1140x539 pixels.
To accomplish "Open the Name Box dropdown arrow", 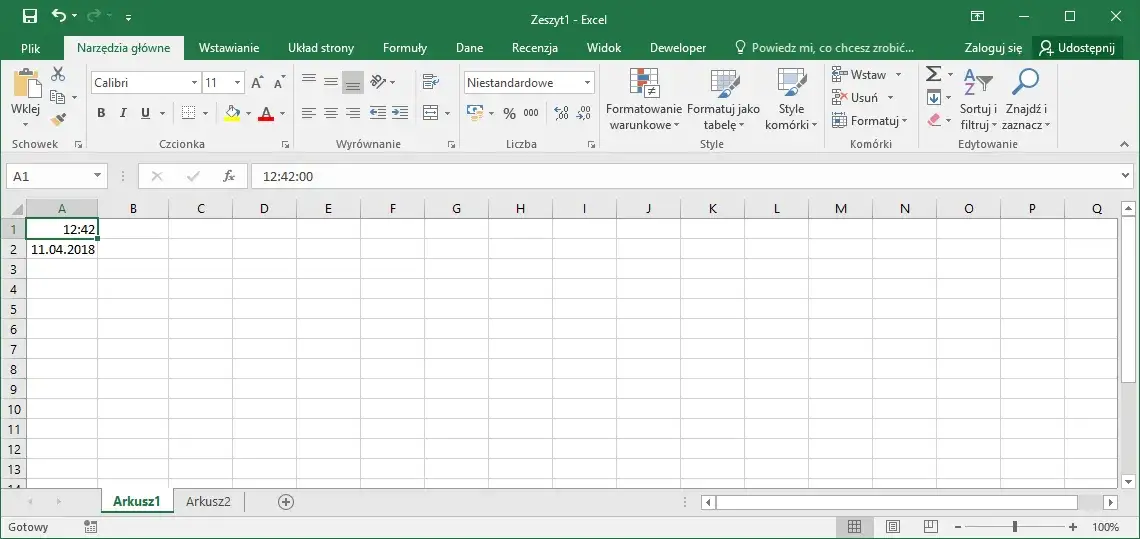I will click(x=97, y=176).
